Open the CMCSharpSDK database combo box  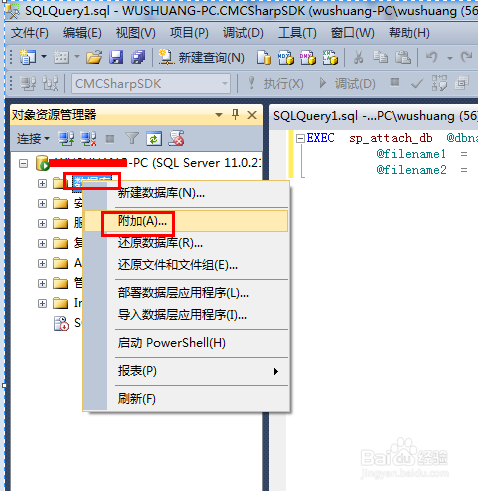(x=151, y=84)
